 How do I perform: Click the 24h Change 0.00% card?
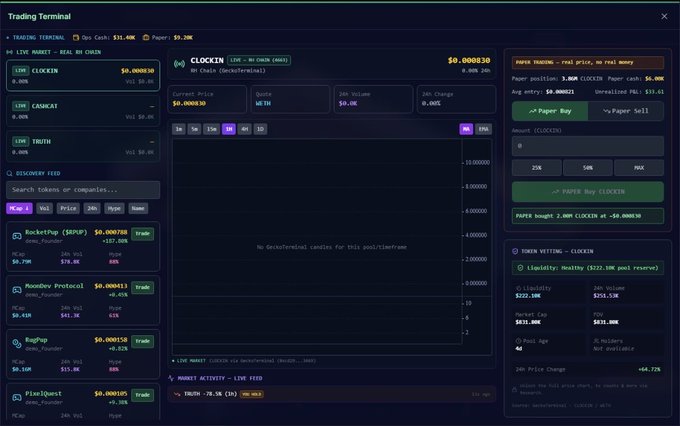coord(456,99)
